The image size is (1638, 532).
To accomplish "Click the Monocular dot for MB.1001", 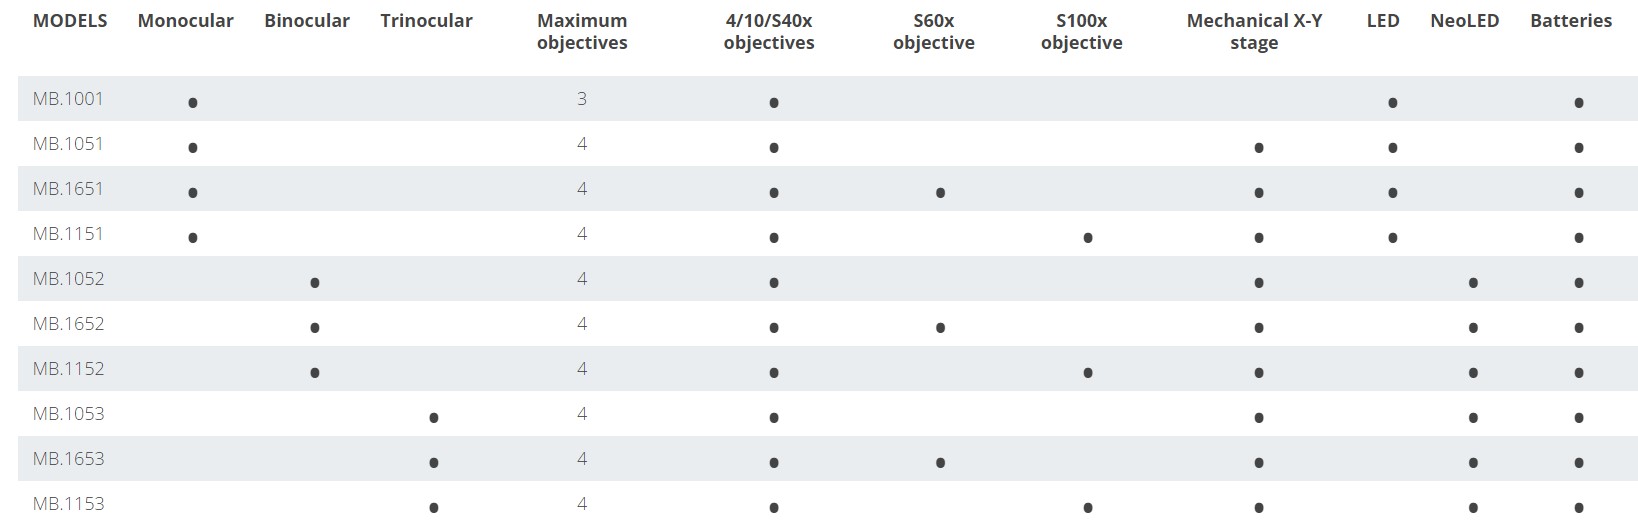I will tap(193, 103).
